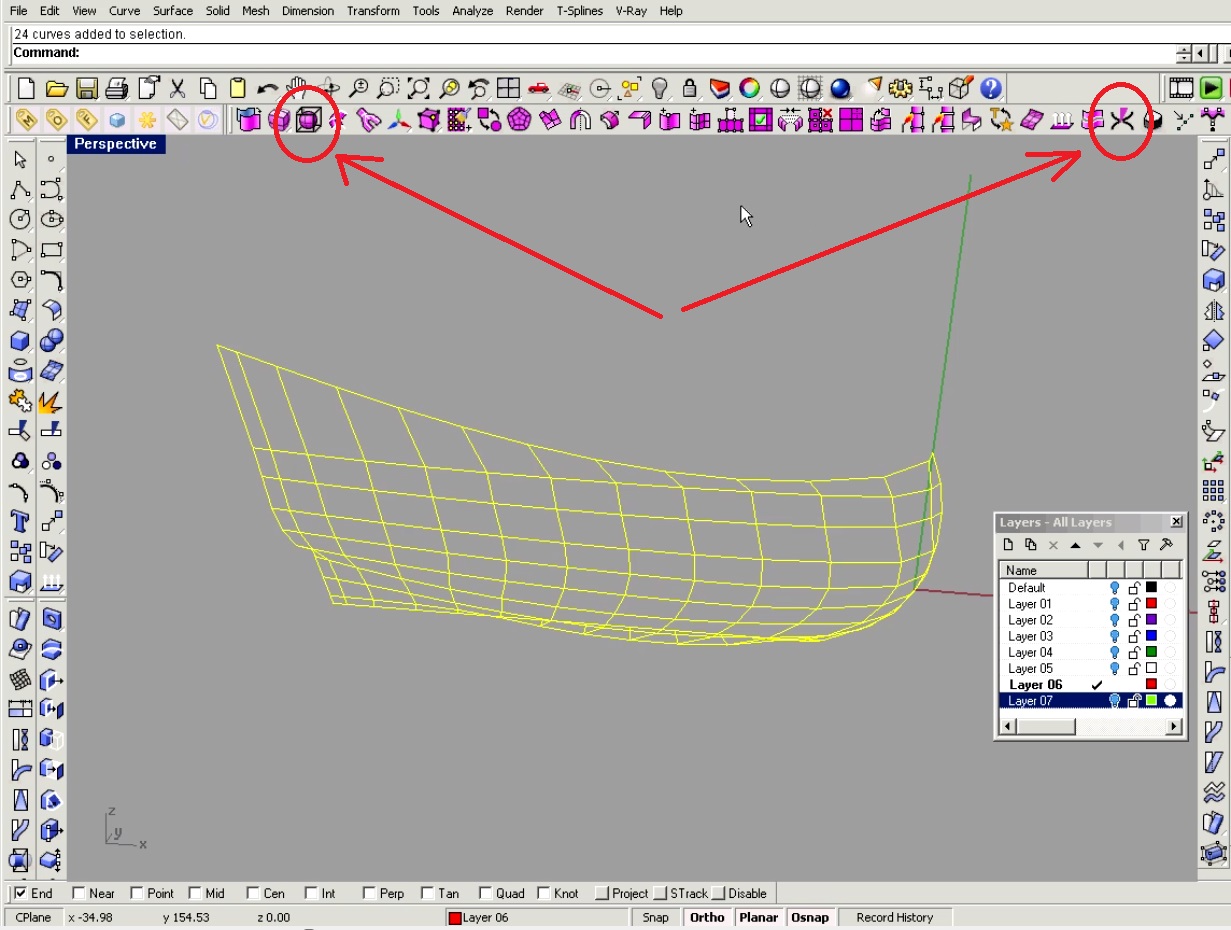Click the Undo arrow icon

tap(267, 88)
